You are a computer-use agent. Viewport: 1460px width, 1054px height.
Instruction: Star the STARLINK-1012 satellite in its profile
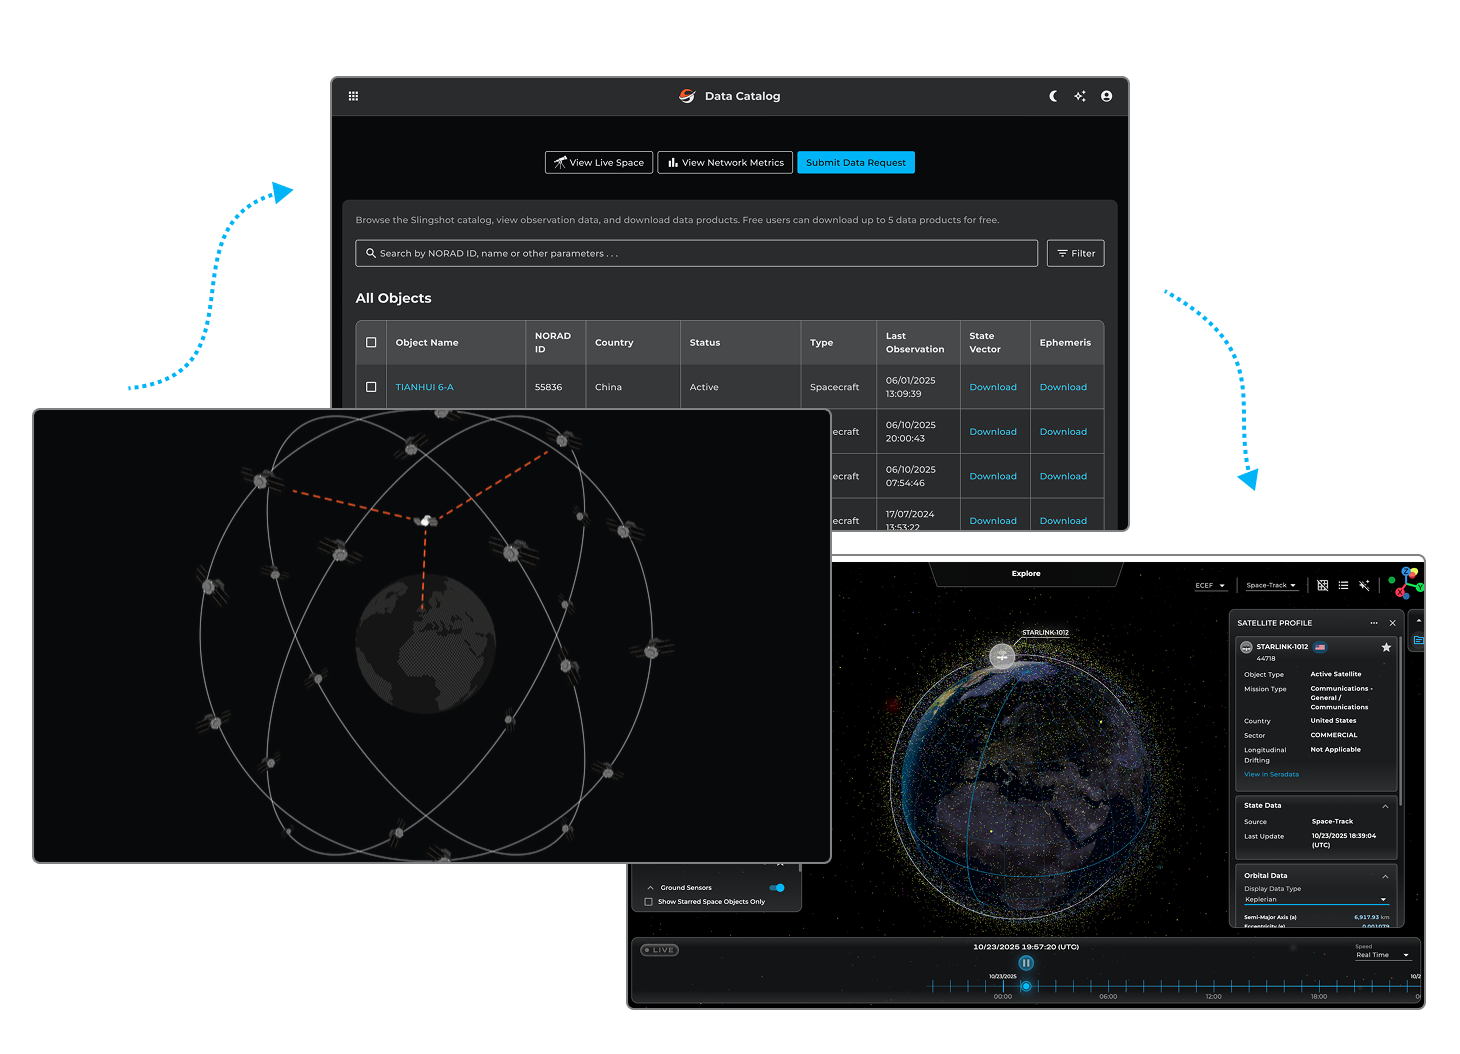1386,647
